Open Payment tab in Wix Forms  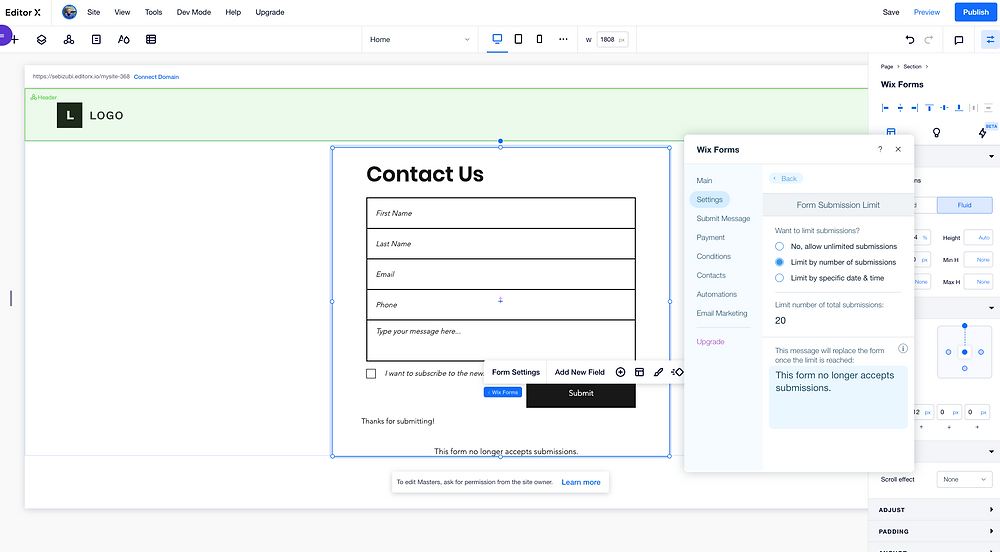click(710, 237)
